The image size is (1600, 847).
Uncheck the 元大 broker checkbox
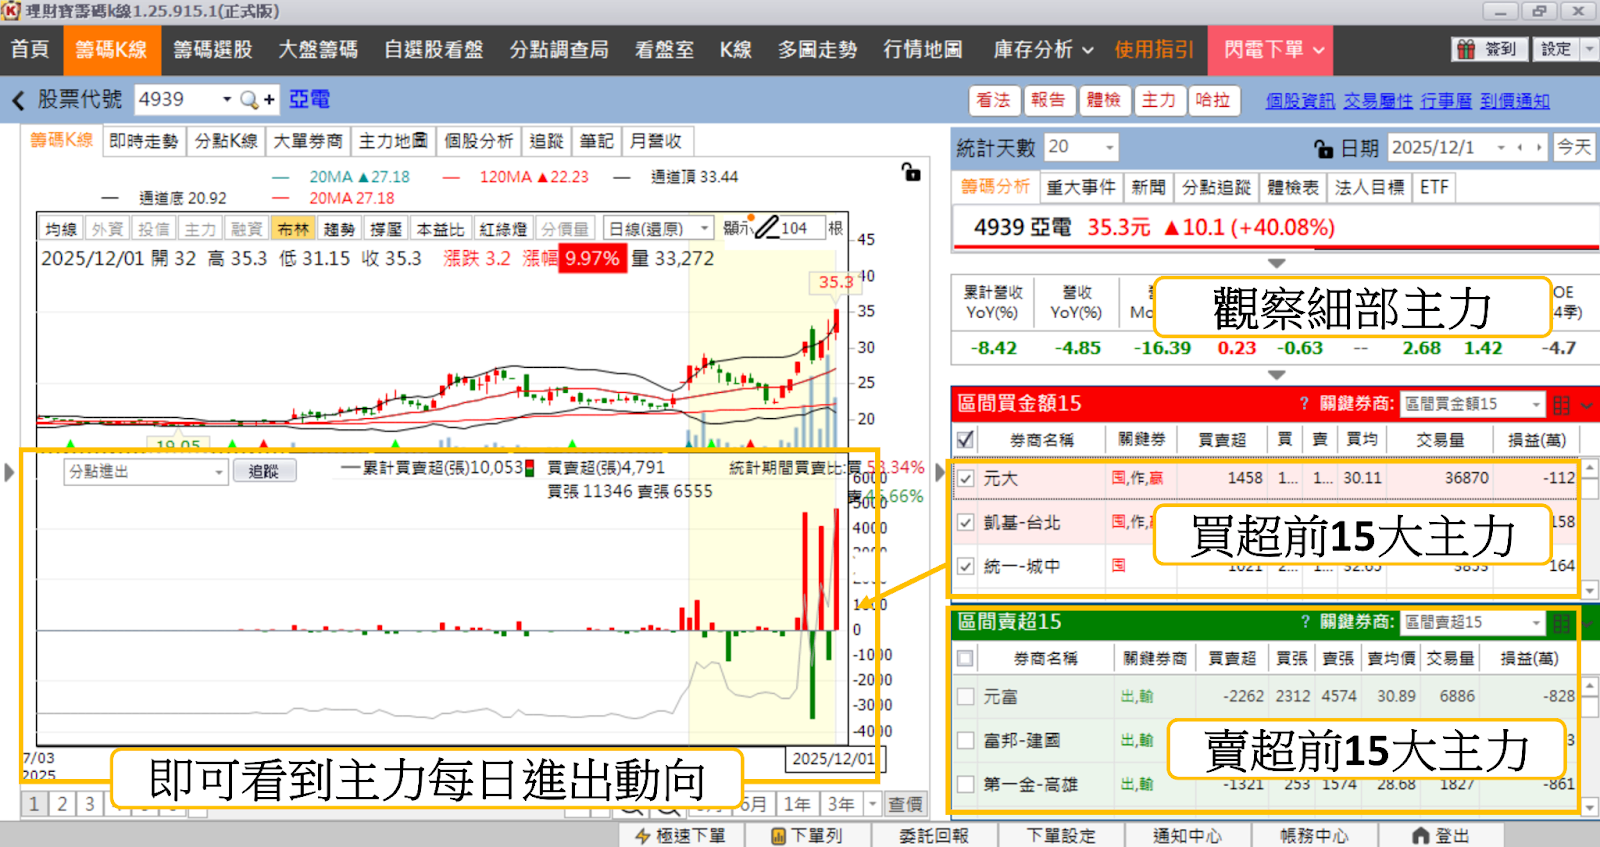[965, 479]
